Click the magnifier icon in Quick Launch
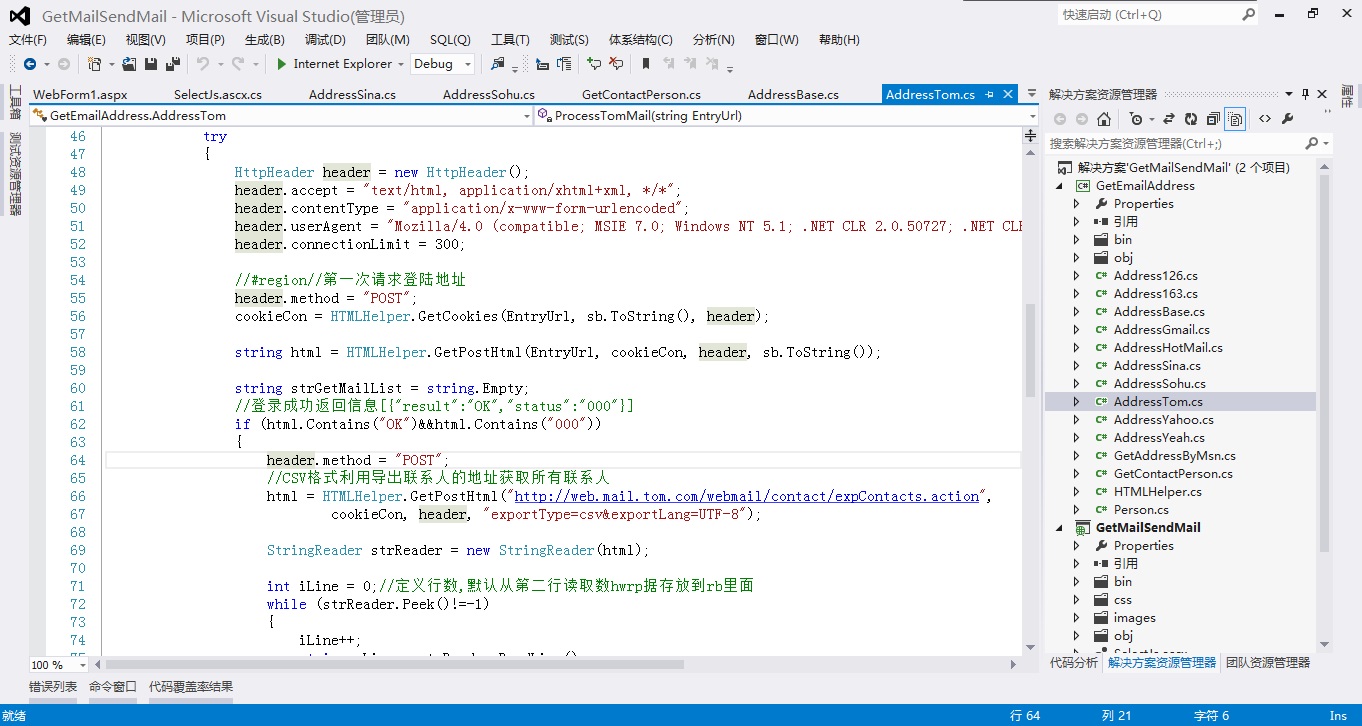1362x726 pixels. point(1248,15)
